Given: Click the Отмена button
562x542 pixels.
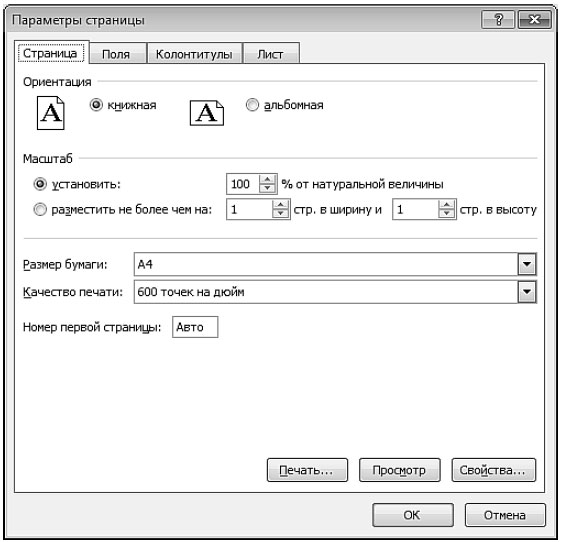Looking at the screenshot, I should point(505,515).
